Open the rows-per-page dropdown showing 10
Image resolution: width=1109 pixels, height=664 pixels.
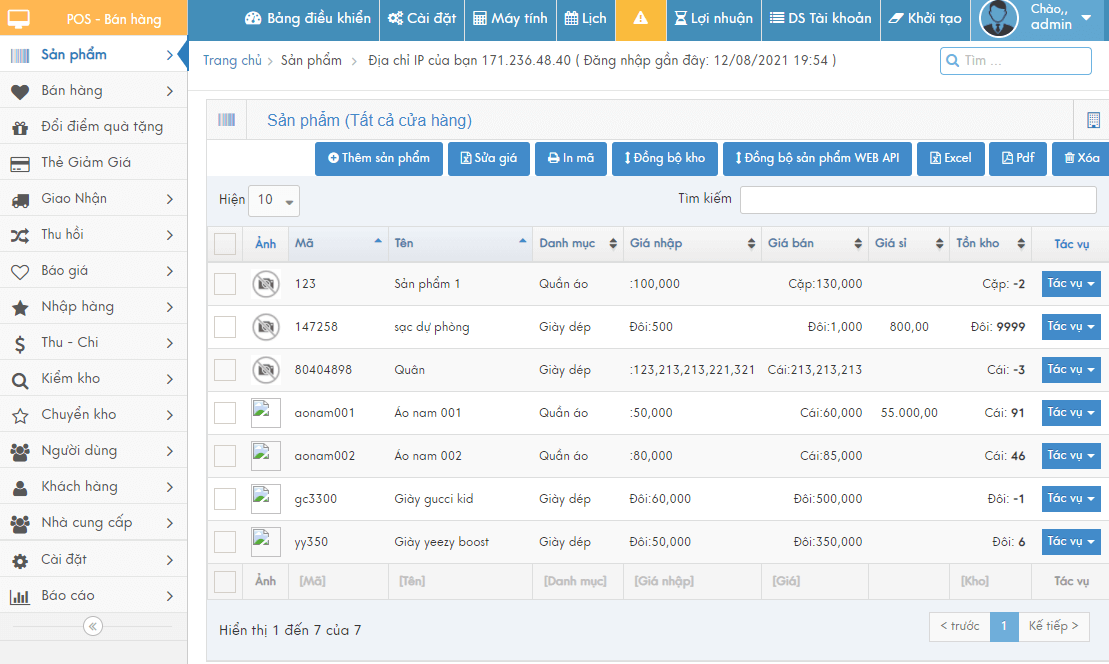click(x=274, y=200)
